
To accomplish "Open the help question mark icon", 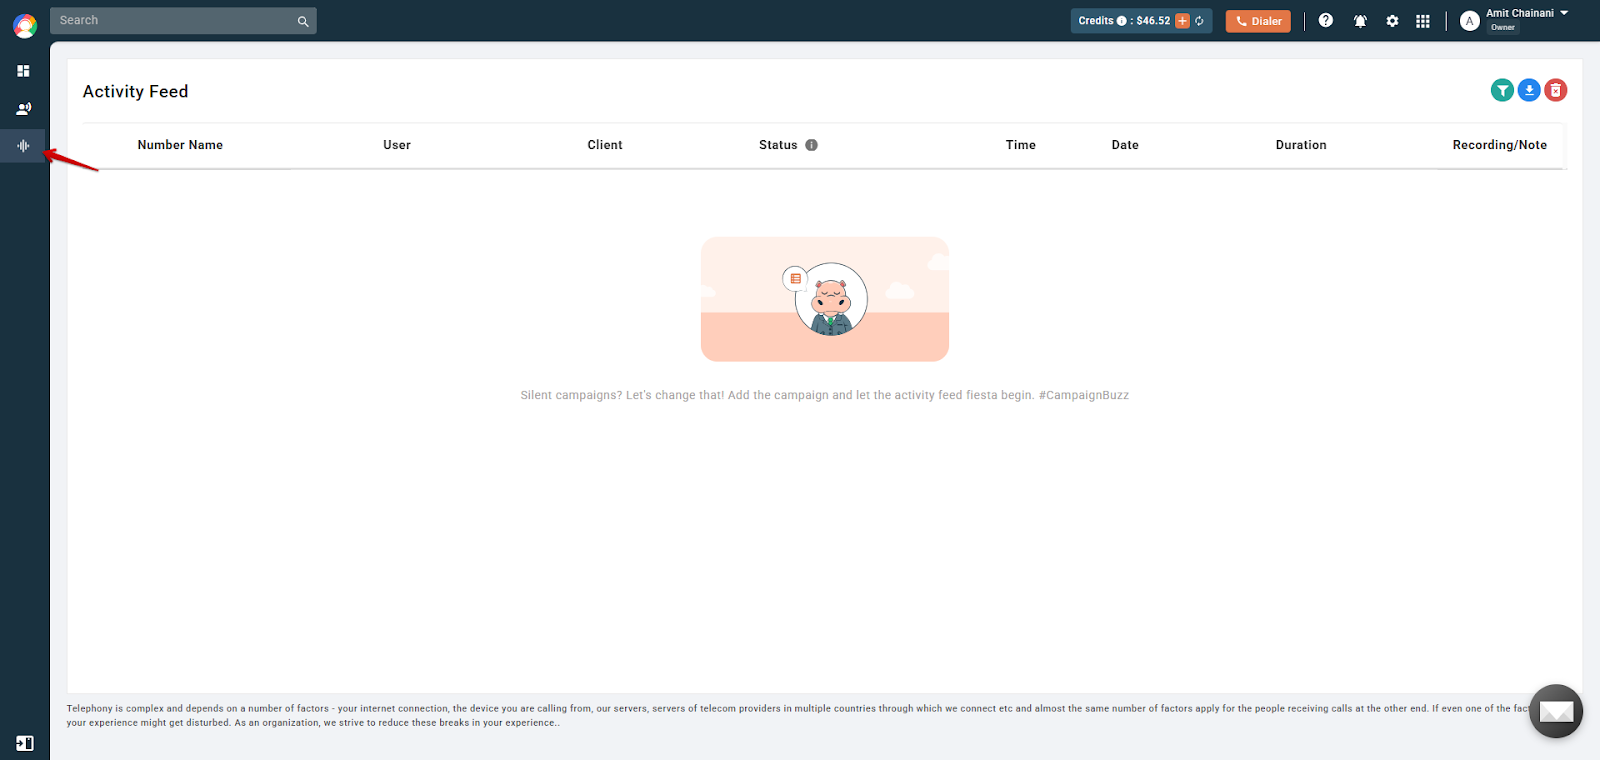I will [1326, 20].
